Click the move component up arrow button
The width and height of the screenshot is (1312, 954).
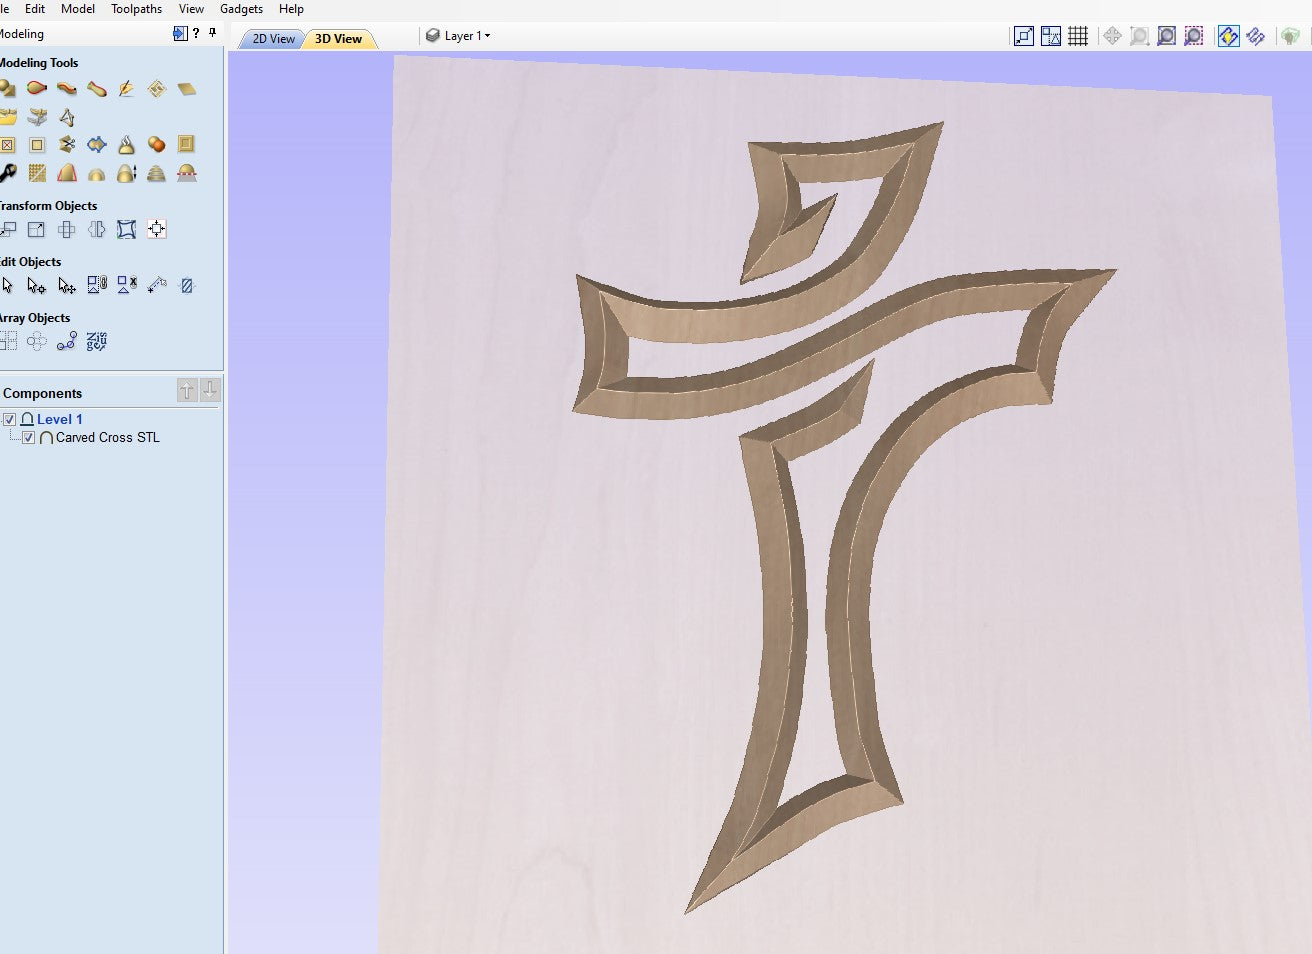187,390
